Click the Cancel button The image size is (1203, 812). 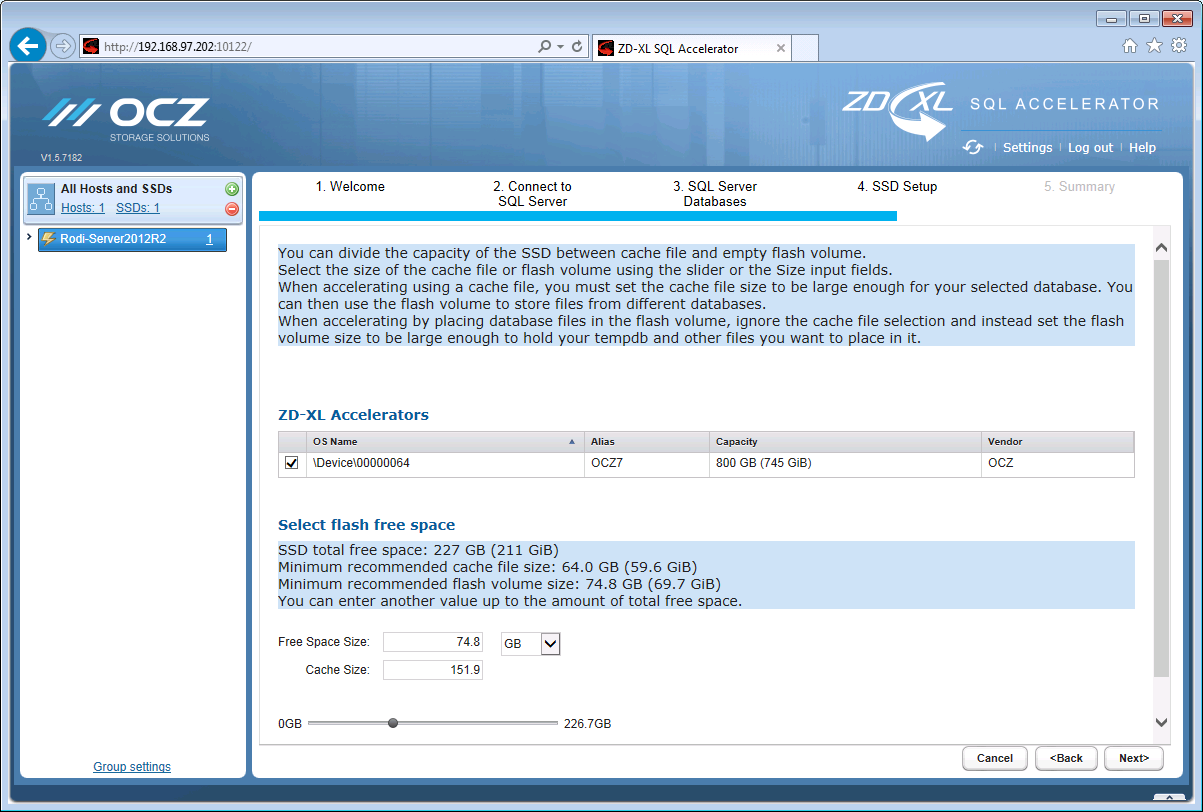coord(995,758)
